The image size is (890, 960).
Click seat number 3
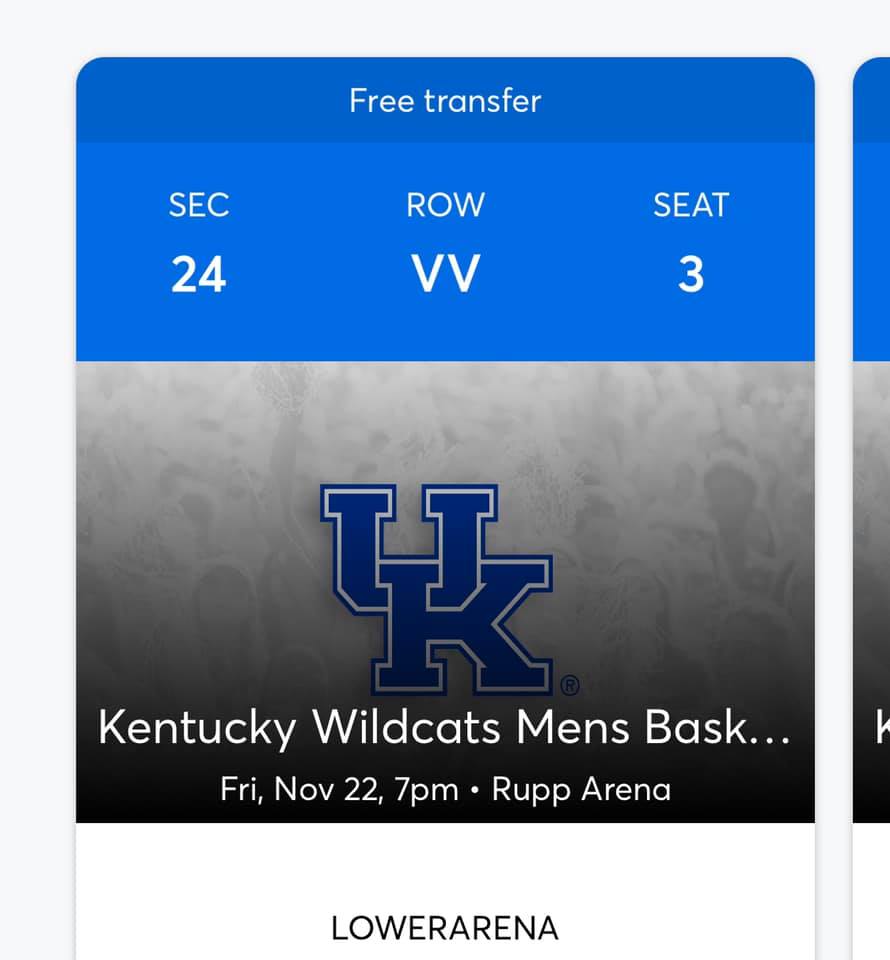pos(691,275)
